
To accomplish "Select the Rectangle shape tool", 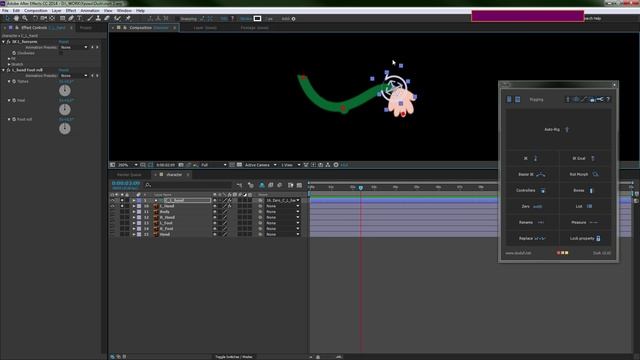I will click(x=62, y=18).
